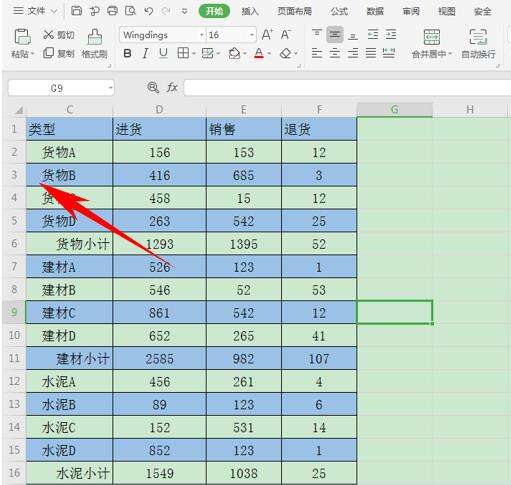Click the Save icon in quick toolbar
This screenshot has height=485, width=511.
[76, 11]
